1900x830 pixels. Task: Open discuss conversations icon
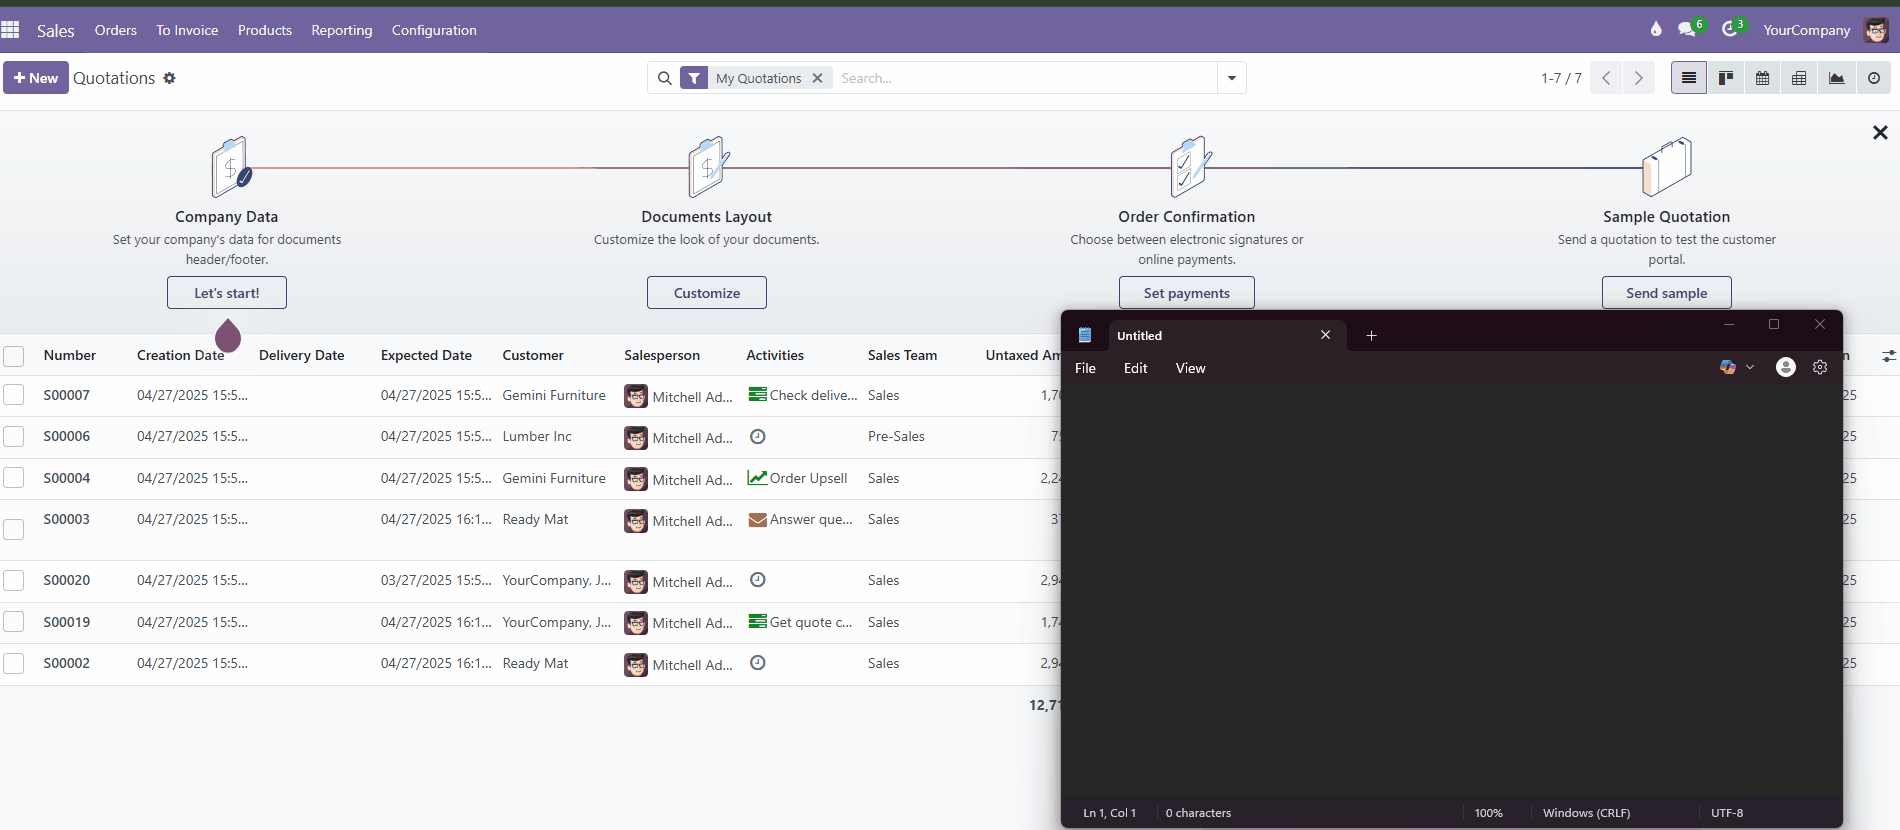(1688, 29)
